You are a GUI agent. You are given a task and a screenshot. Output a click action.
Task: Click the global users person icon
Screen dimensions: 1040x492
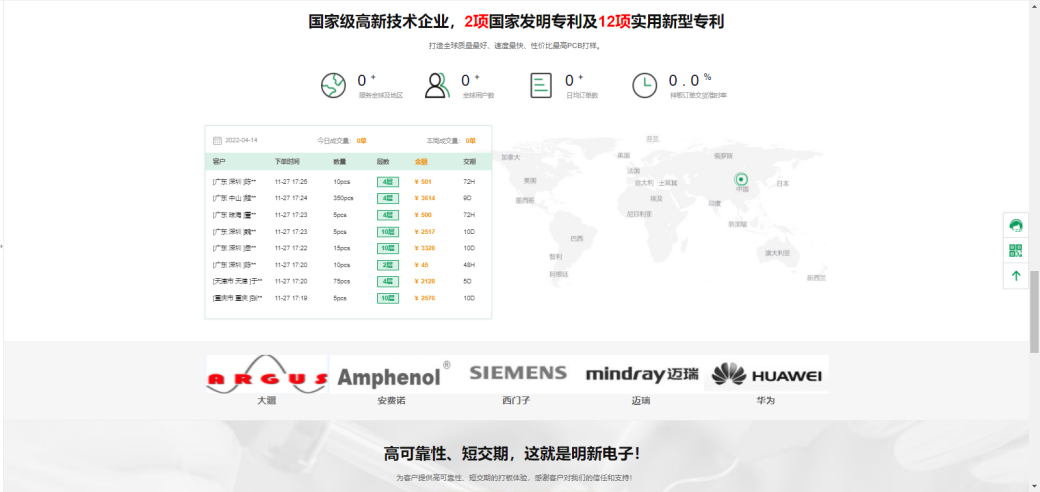tap(436, 86)
